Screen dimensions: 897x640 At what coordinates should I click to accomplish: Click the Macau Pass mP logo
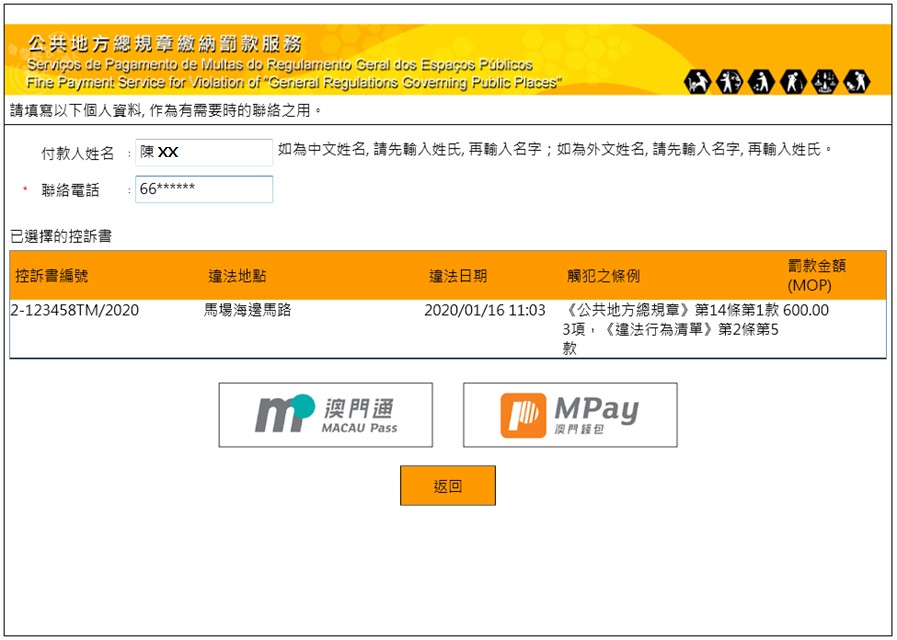click(x=284, y=414)
